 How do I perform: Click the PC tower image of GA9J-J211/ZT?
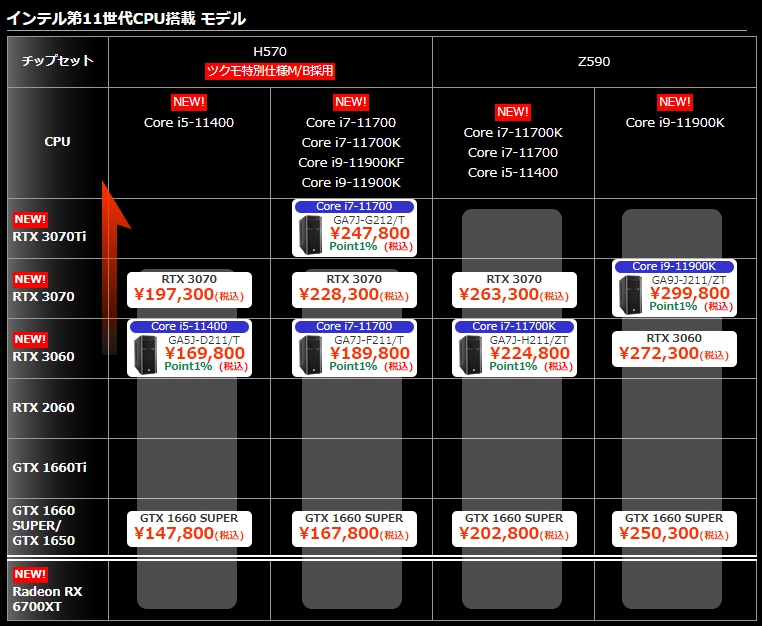630,295
